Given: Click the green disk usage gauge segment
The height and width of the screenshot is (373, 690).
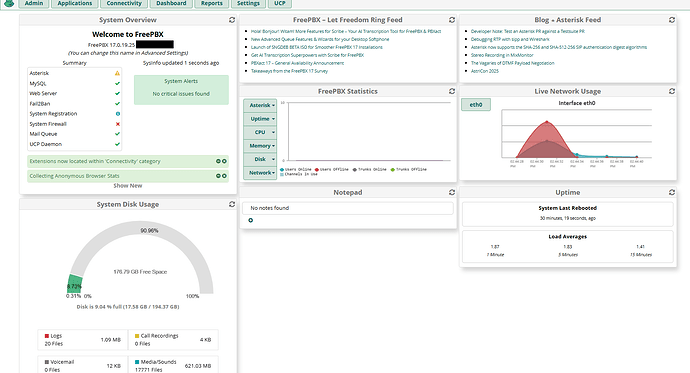Looking at the screenshot, I should click(x=75, y=284).
